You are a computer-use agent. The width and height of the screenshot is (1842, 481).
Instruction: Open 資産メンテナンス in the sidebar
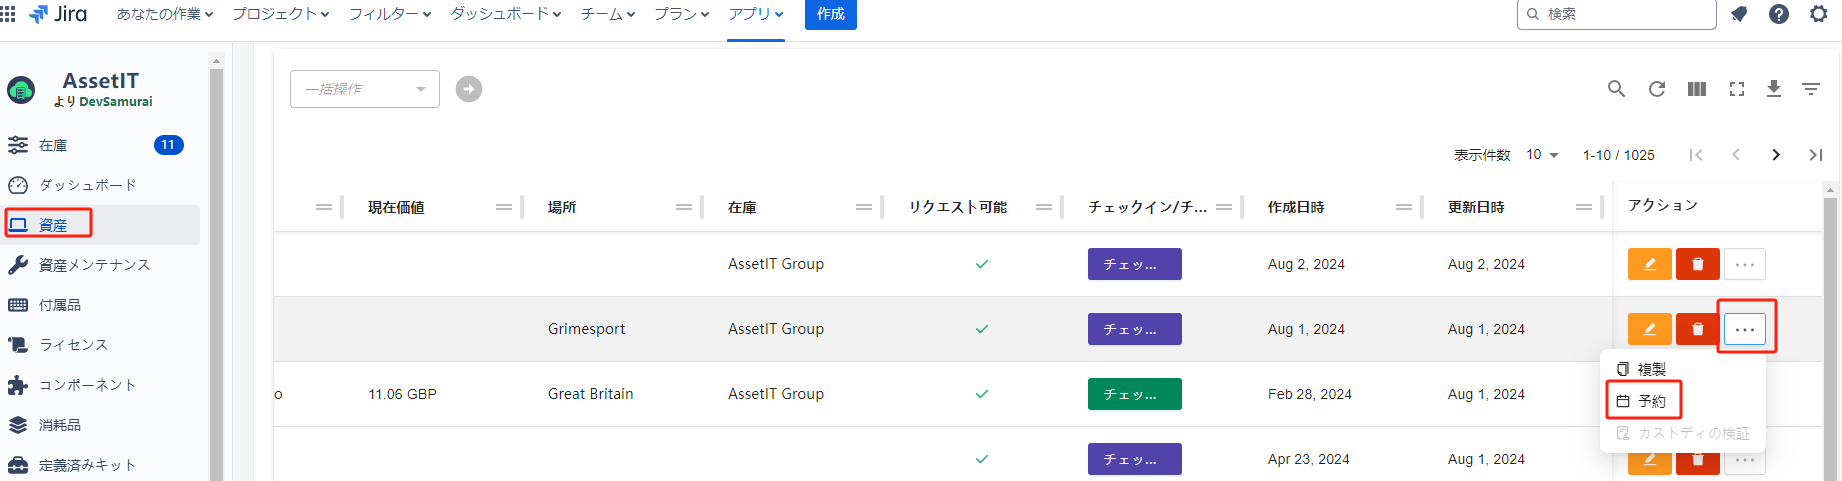(x=94, y=265)
